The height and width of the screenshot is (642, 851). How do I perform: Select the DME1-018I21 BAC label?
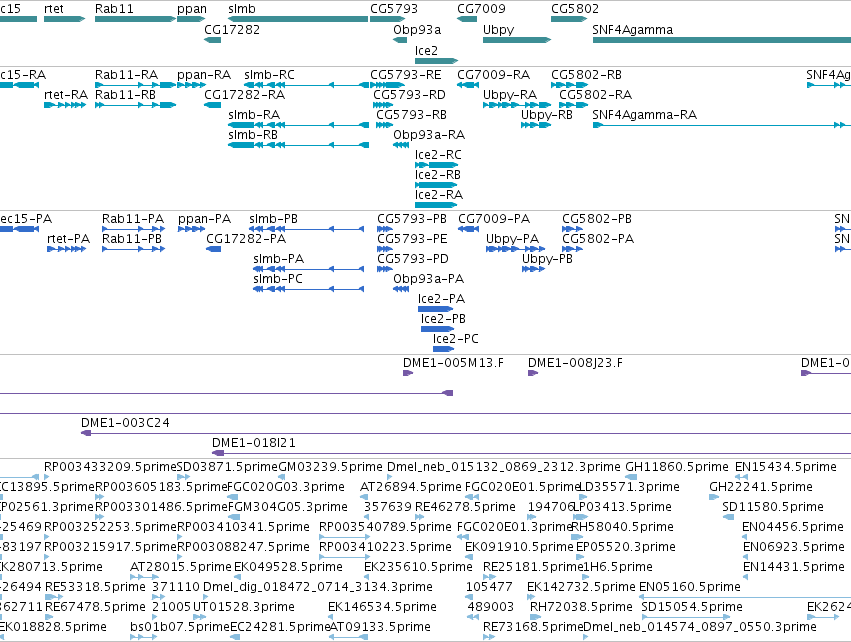tap(253, 443)
